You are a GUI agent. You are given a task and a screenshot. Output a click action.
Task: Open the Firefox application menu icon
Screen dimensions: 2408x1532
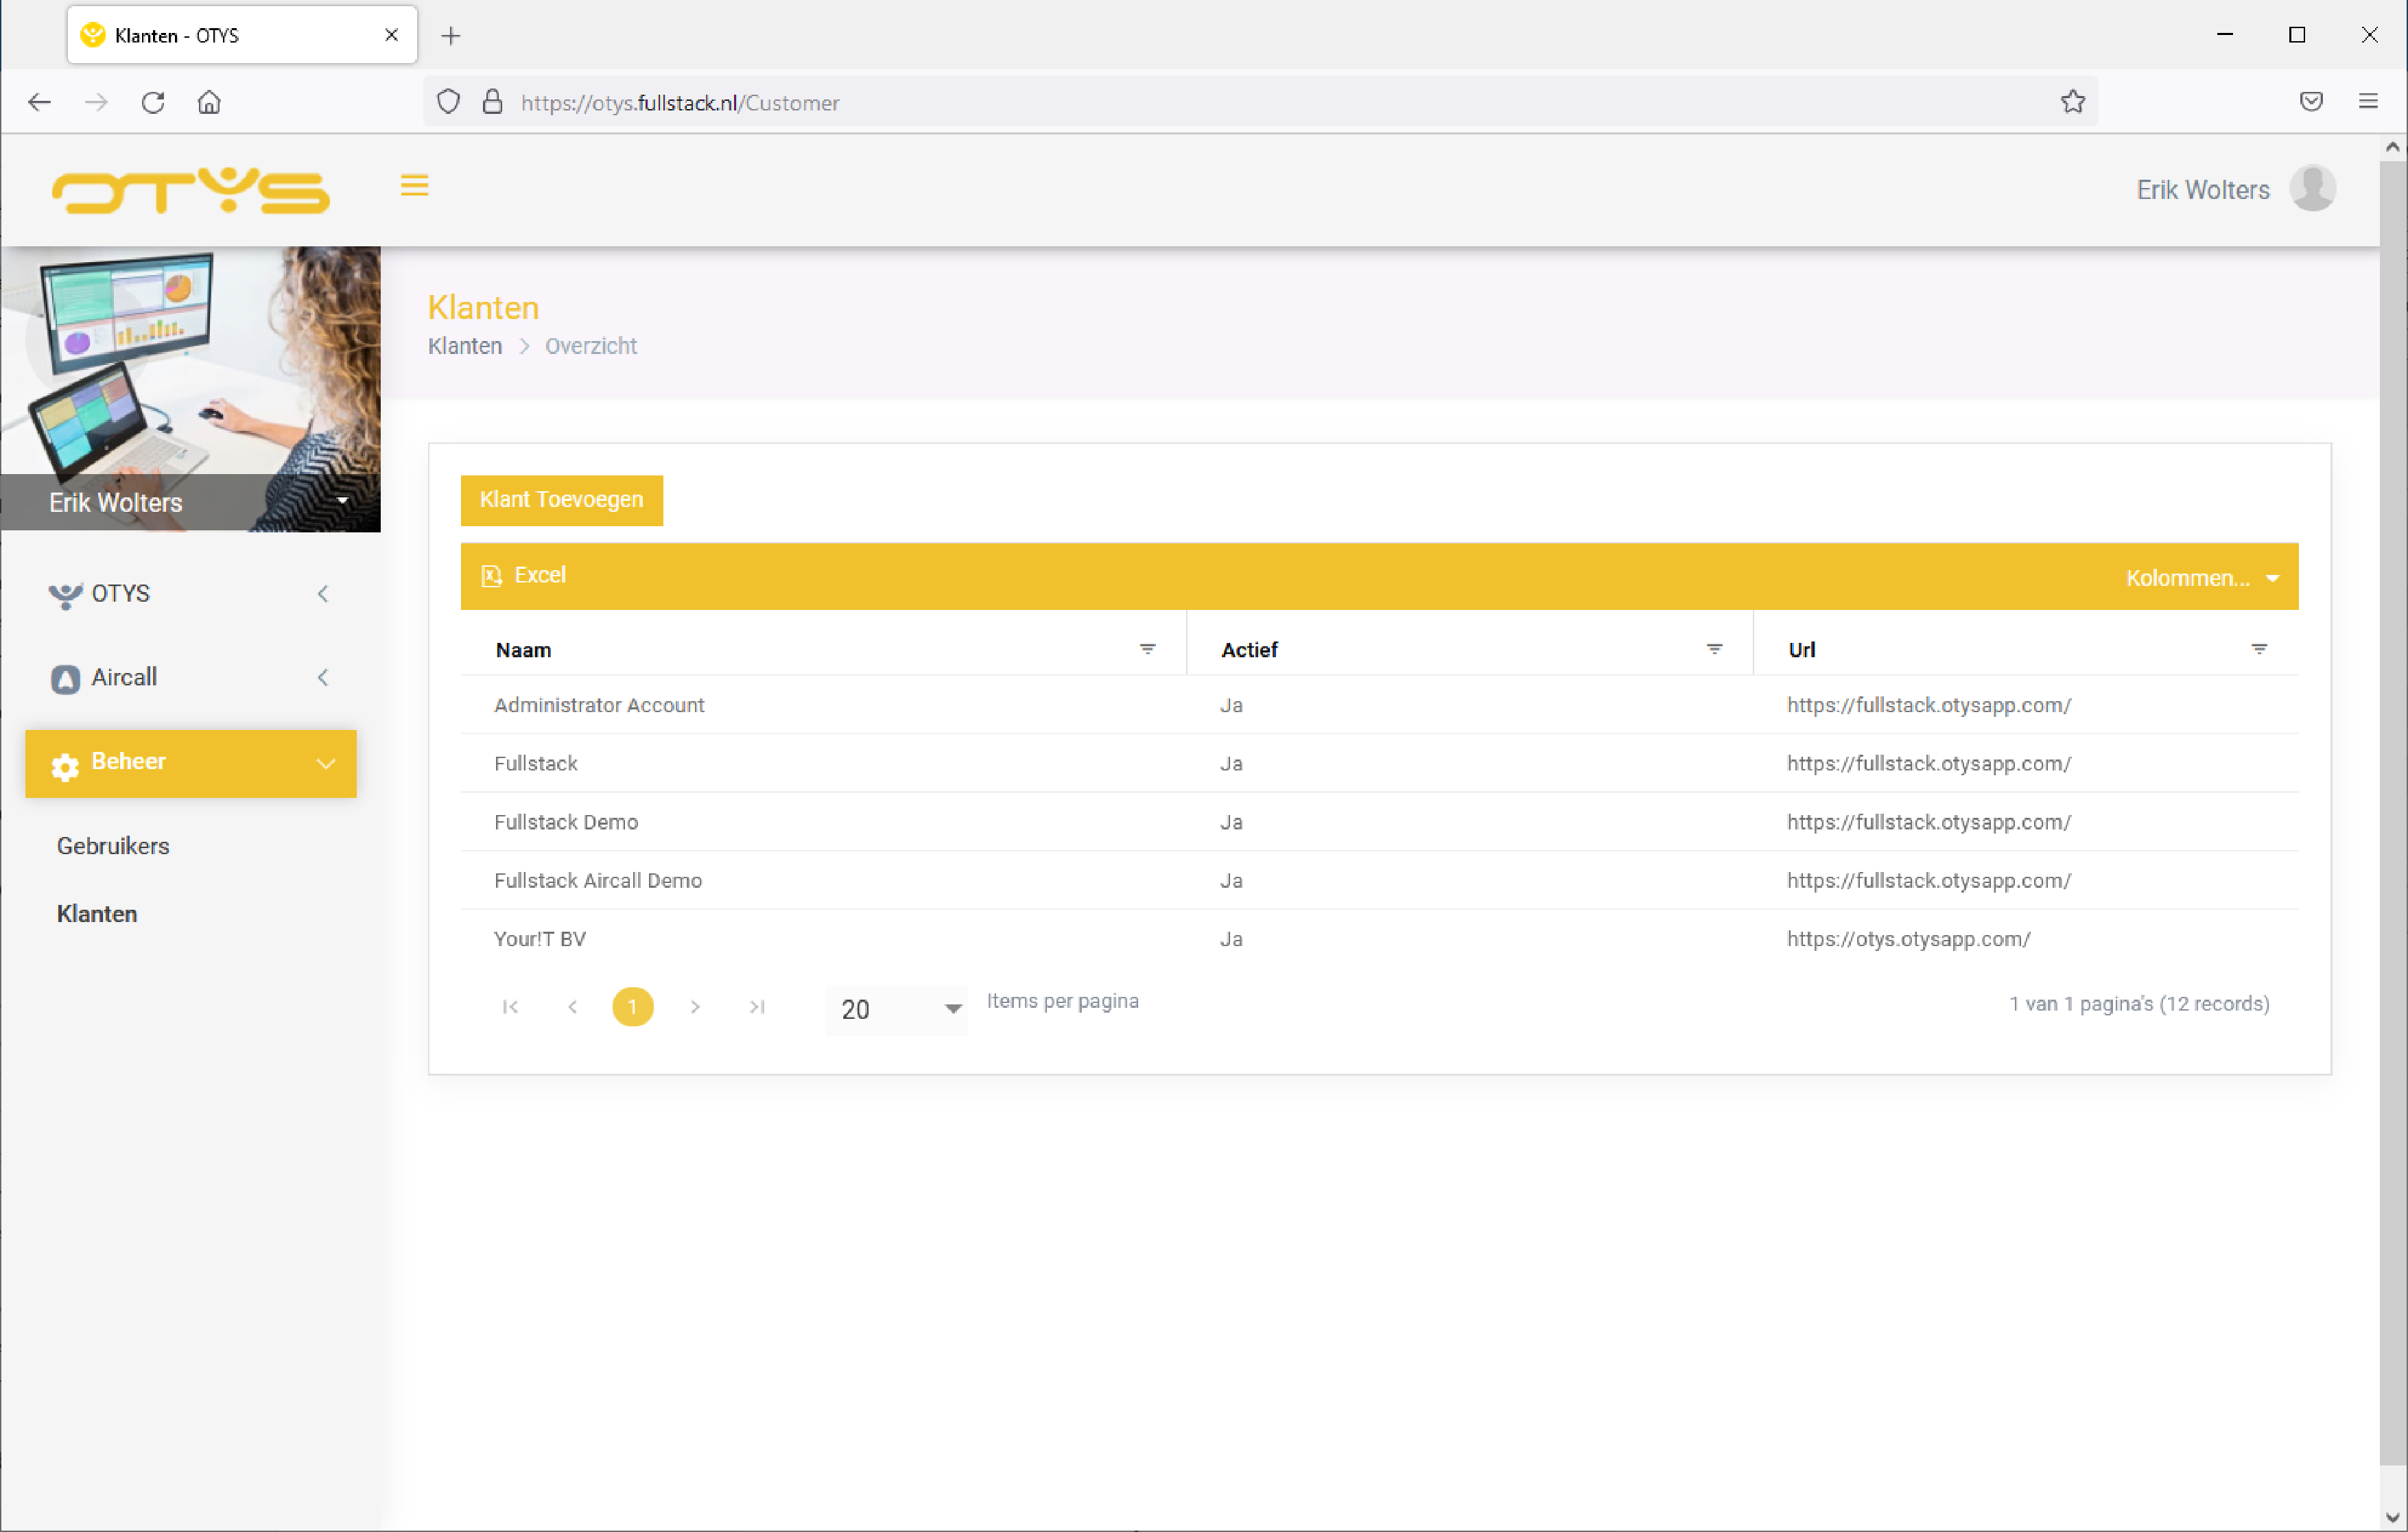point(2368,102)
